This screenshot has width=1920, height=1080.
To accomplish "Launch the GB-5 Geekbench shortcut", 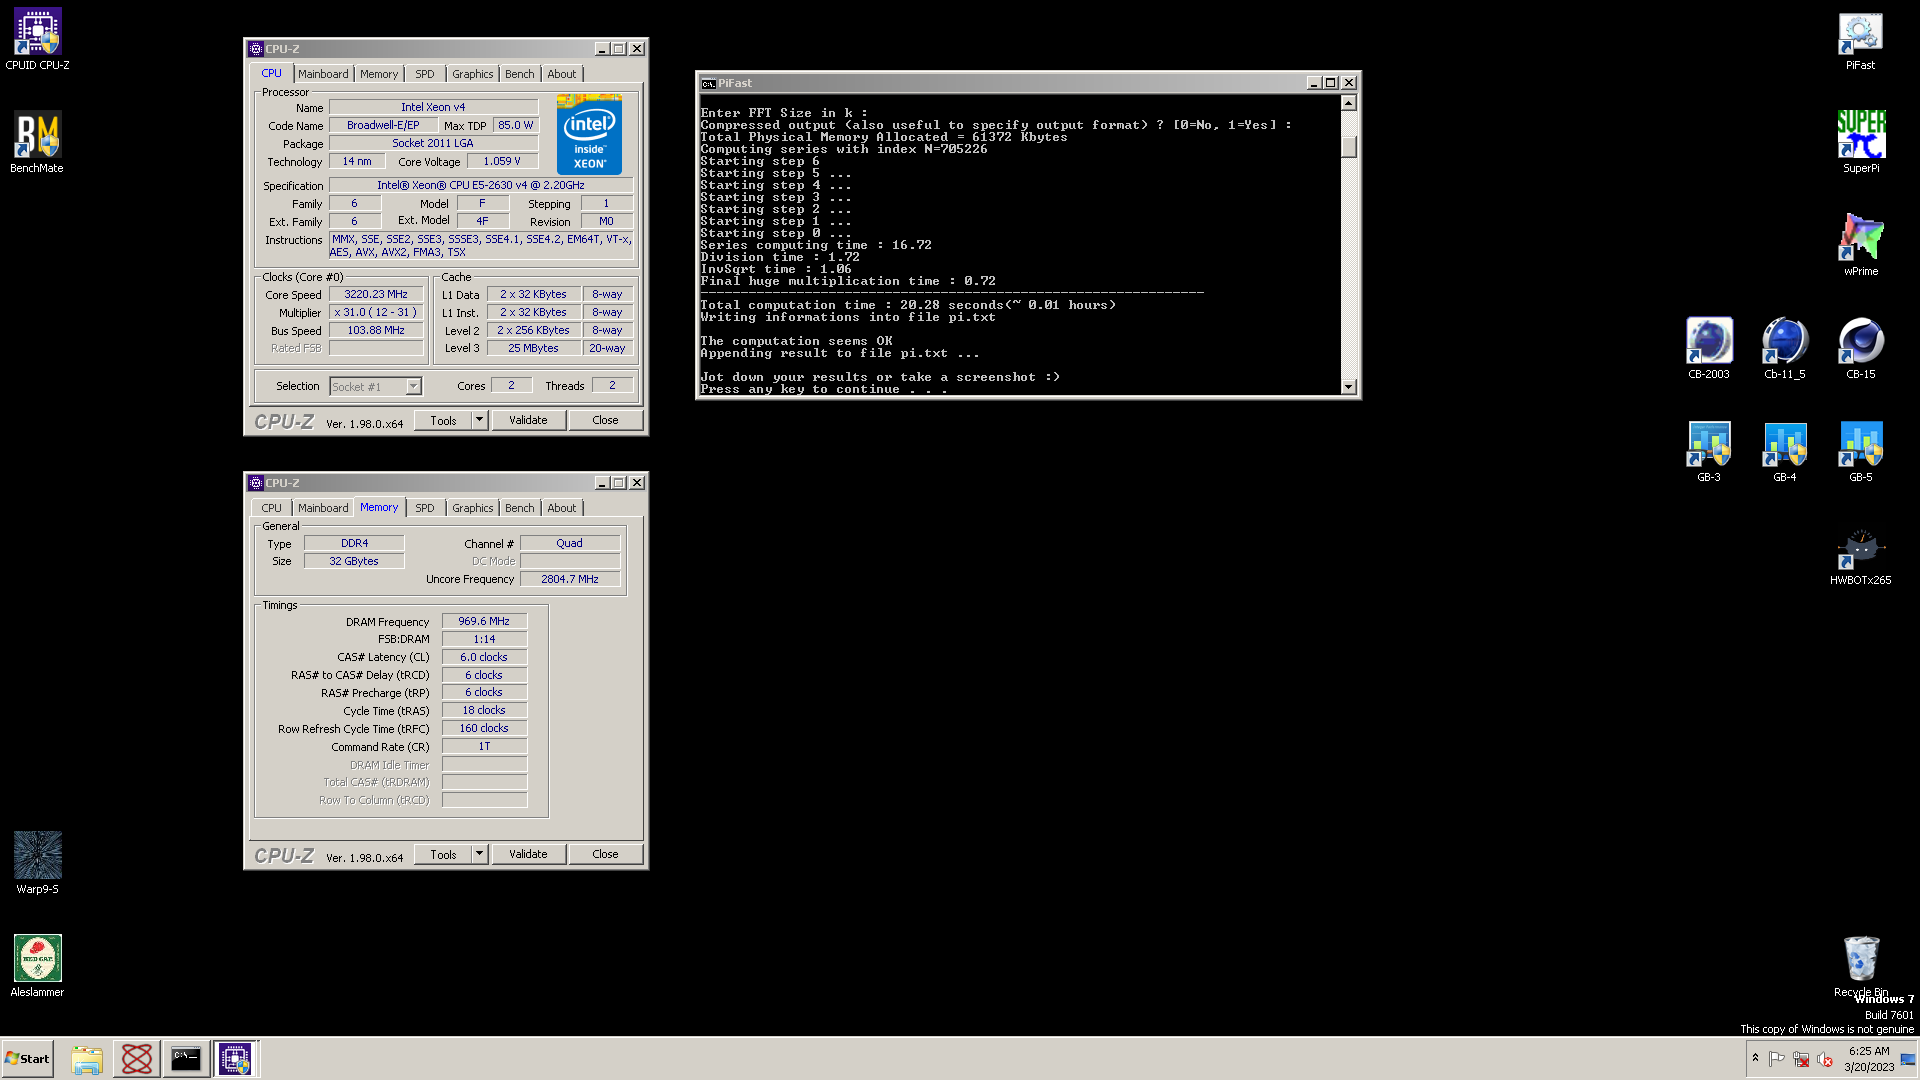I will tap(1860, 451).
